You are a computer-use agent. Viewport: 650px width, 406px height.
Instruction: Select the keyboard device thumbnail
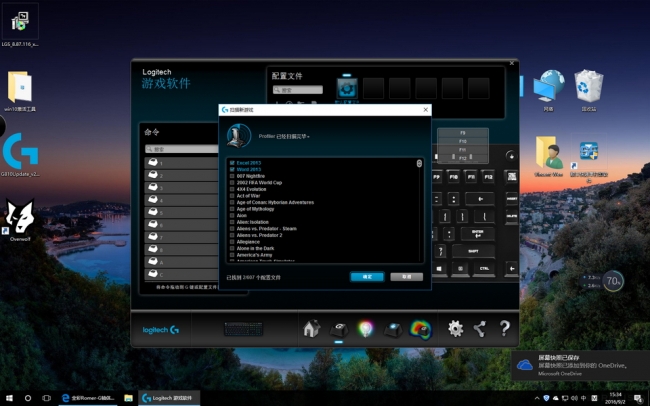click(x=238, y=329)
